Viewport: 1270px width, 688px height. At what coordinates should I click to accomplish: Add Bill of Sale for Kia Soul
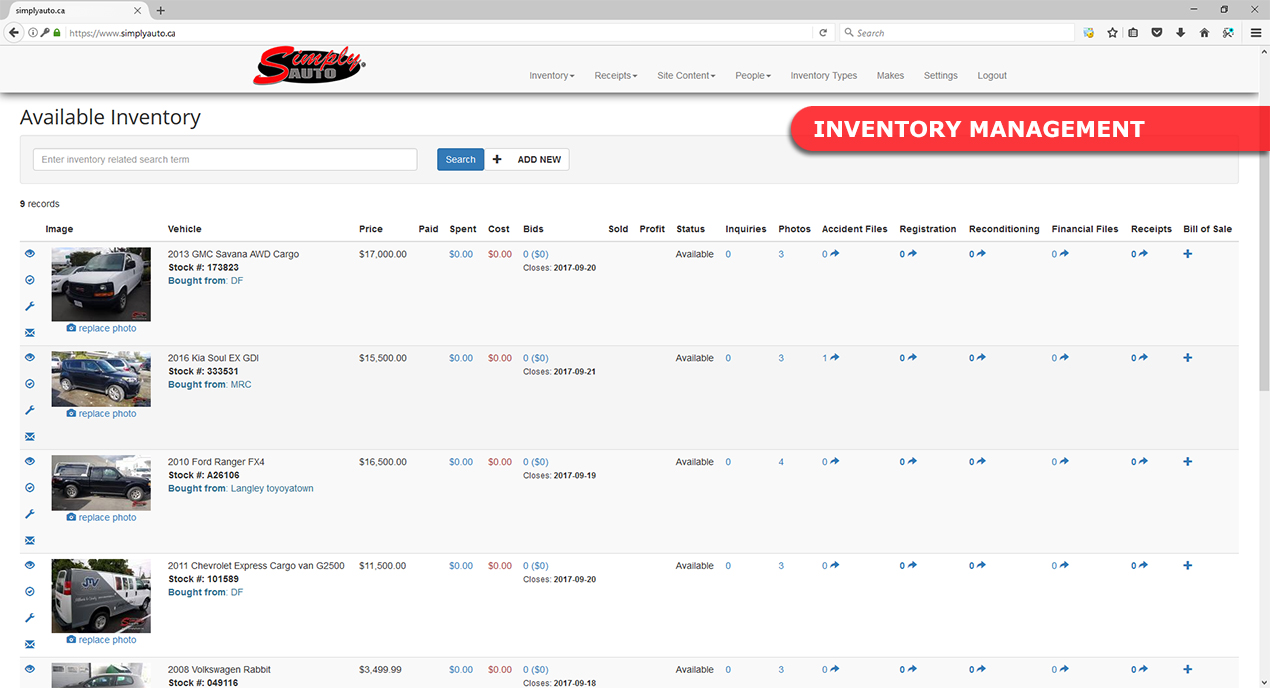coord(1188,358)
